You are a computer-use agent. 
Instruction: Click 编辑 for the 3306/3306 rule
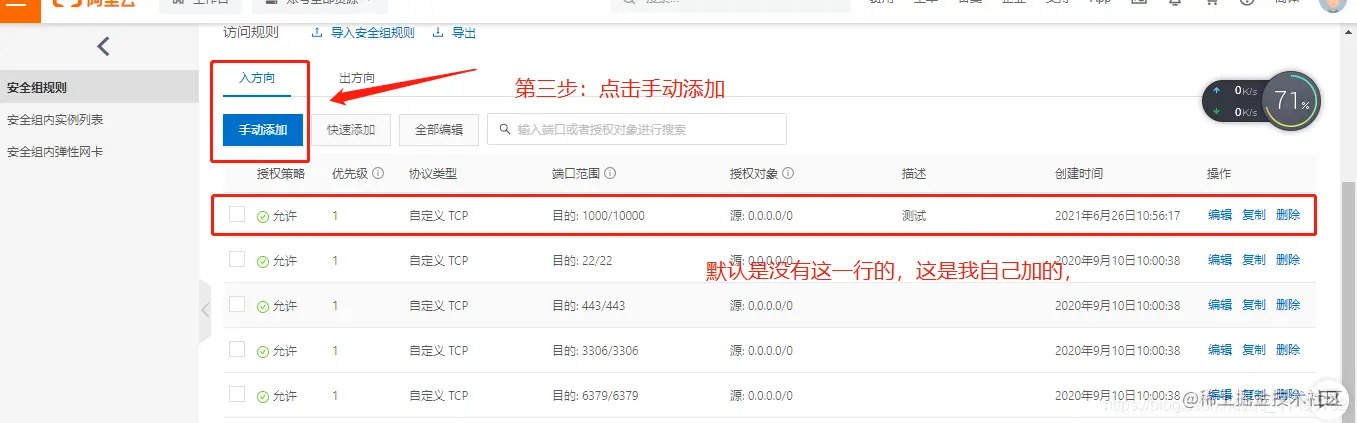1220,350
